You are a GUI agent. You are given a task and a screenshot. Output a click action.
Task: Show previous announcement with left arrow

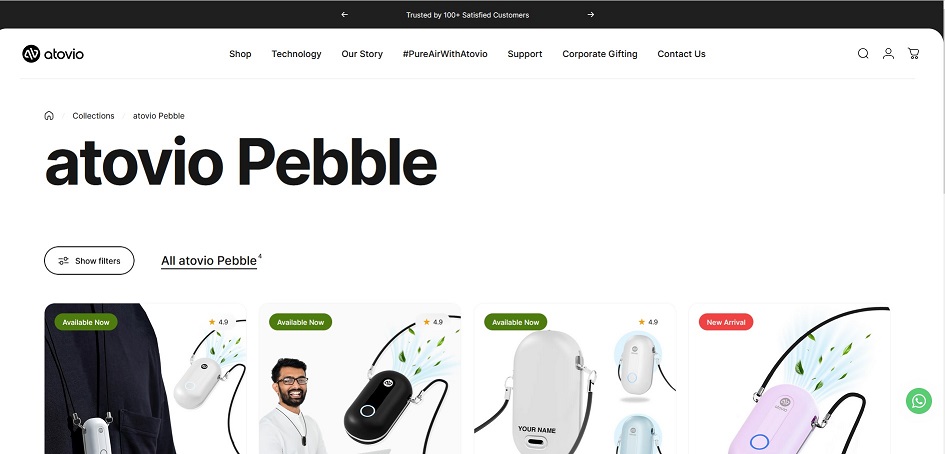345,14
